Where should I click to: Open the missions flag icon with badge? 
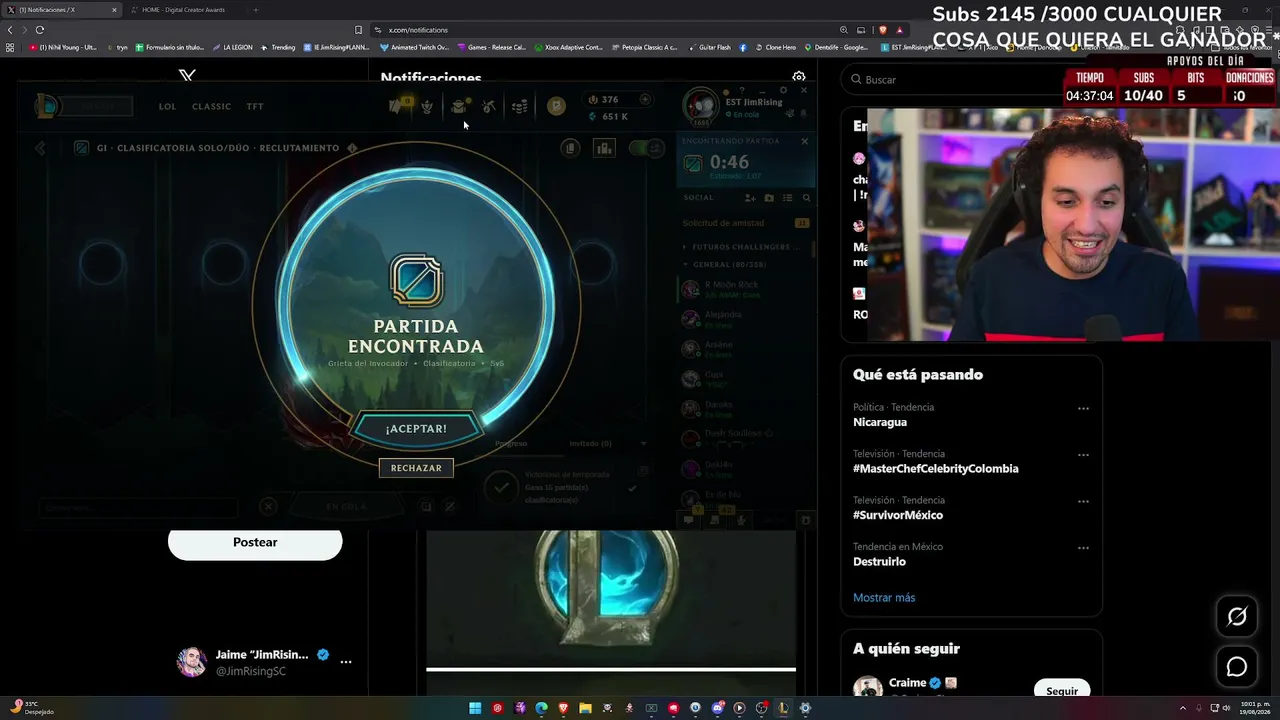click(399, 105)
